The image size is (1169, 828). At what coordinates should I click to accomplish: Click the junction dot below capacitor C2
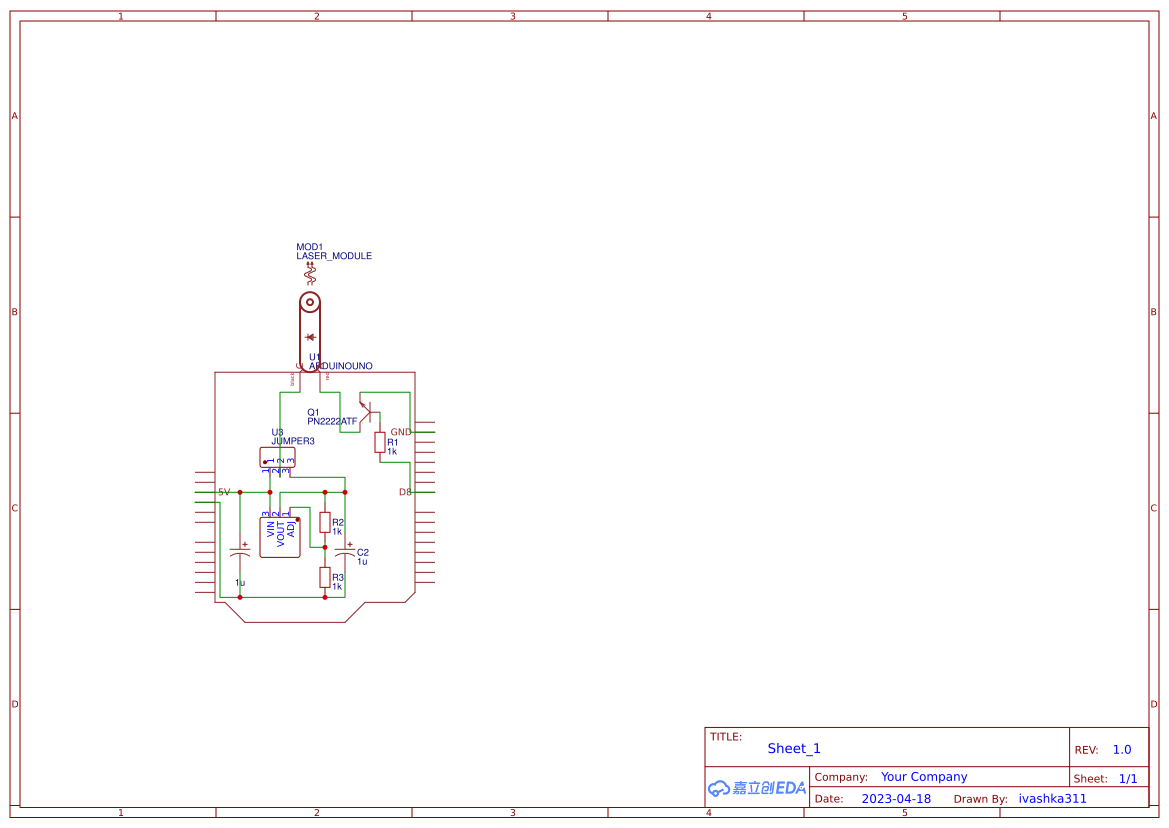[325, 546]
